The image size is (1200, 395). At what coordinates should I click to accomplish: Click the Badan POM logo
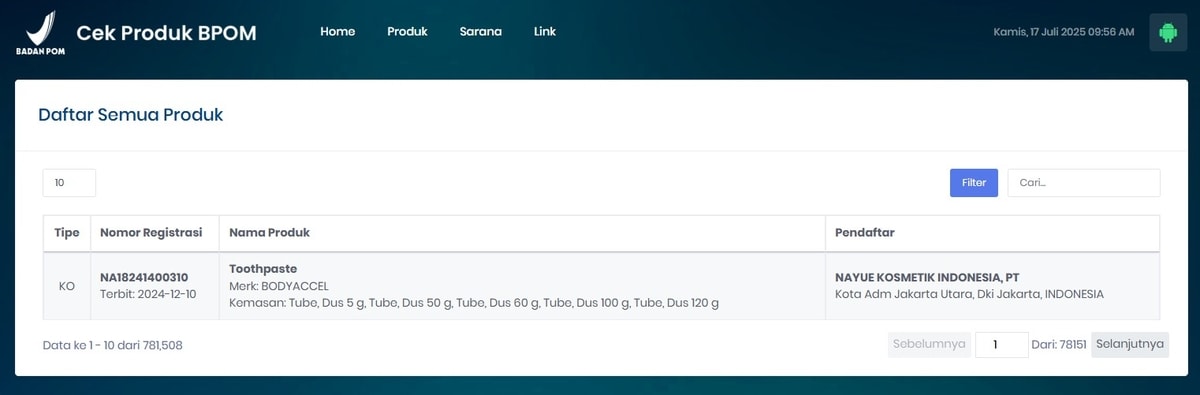(x=40, y=33)
